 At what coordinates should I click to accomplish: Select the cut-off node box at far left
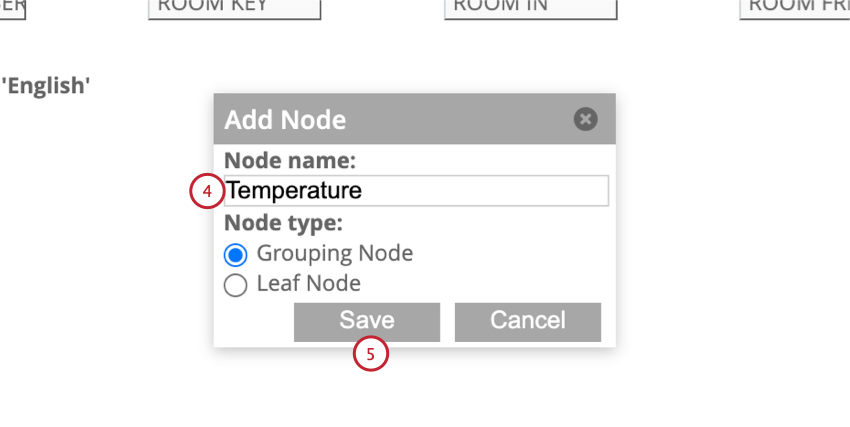12,9
